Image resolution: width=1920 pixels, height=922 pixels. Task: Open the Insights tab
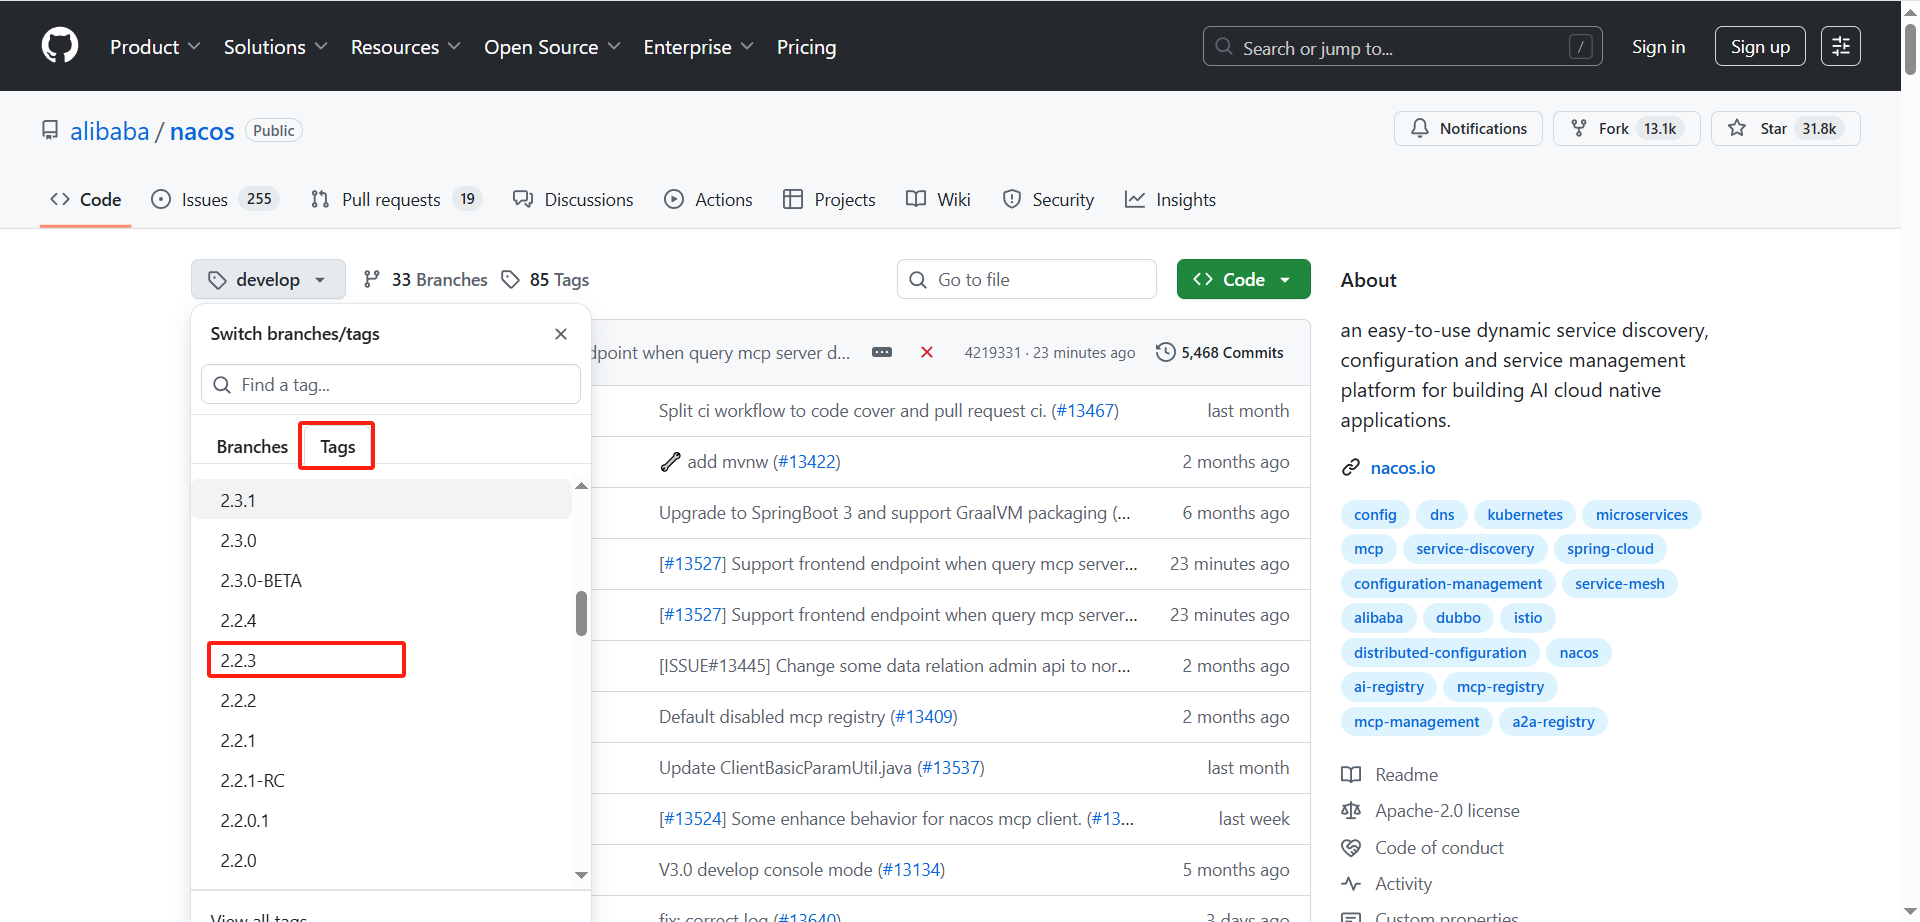pyautogui.click(x=1170, y=199)
